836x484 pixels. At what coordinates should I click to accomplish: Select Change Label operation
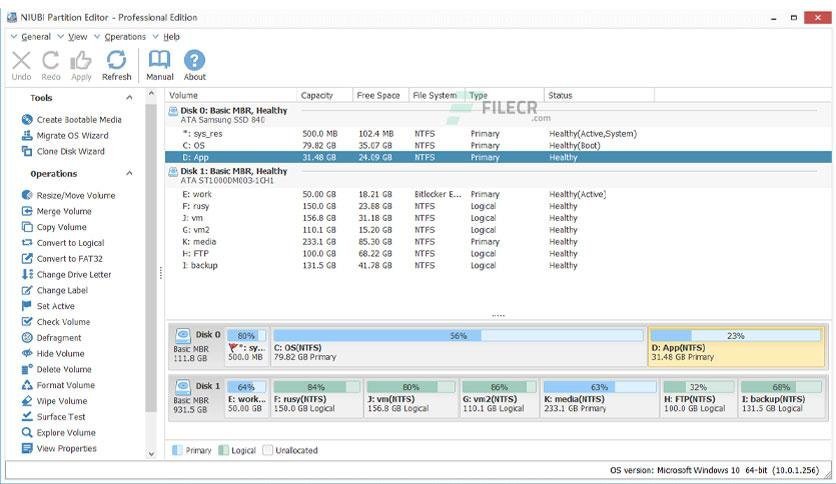[55, 290]
